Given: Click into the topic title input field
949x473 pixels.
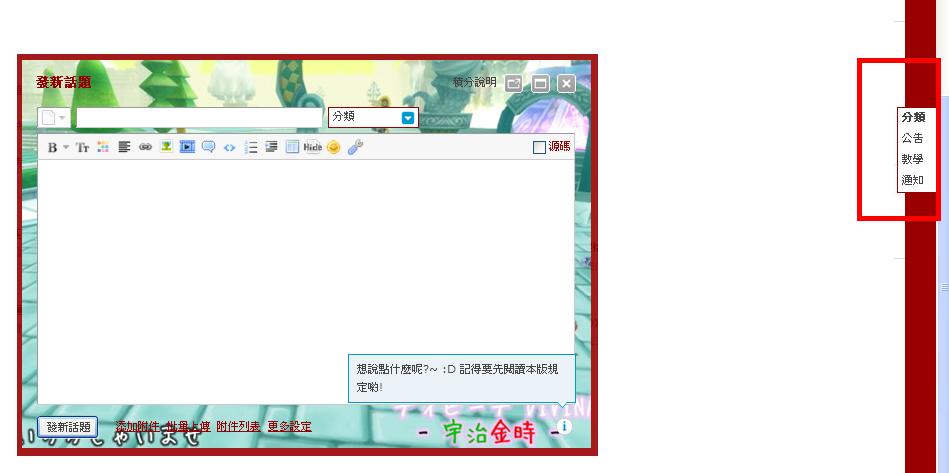Looking at the screenshot, I should tap(198, 117).
